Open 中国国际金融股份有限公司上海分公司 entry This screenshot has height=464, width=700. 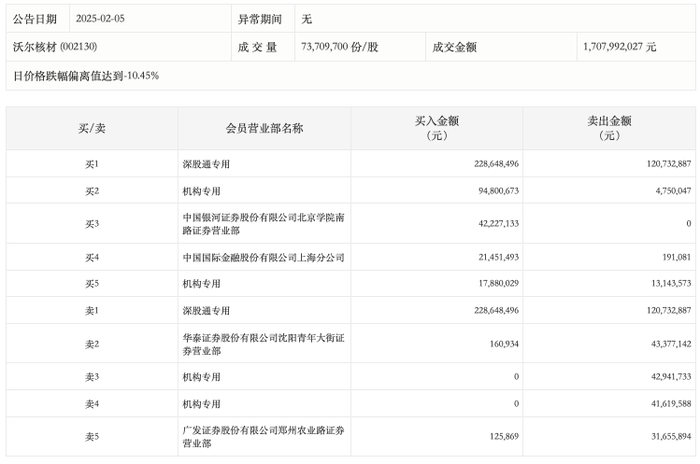click(x=263, y=257)
